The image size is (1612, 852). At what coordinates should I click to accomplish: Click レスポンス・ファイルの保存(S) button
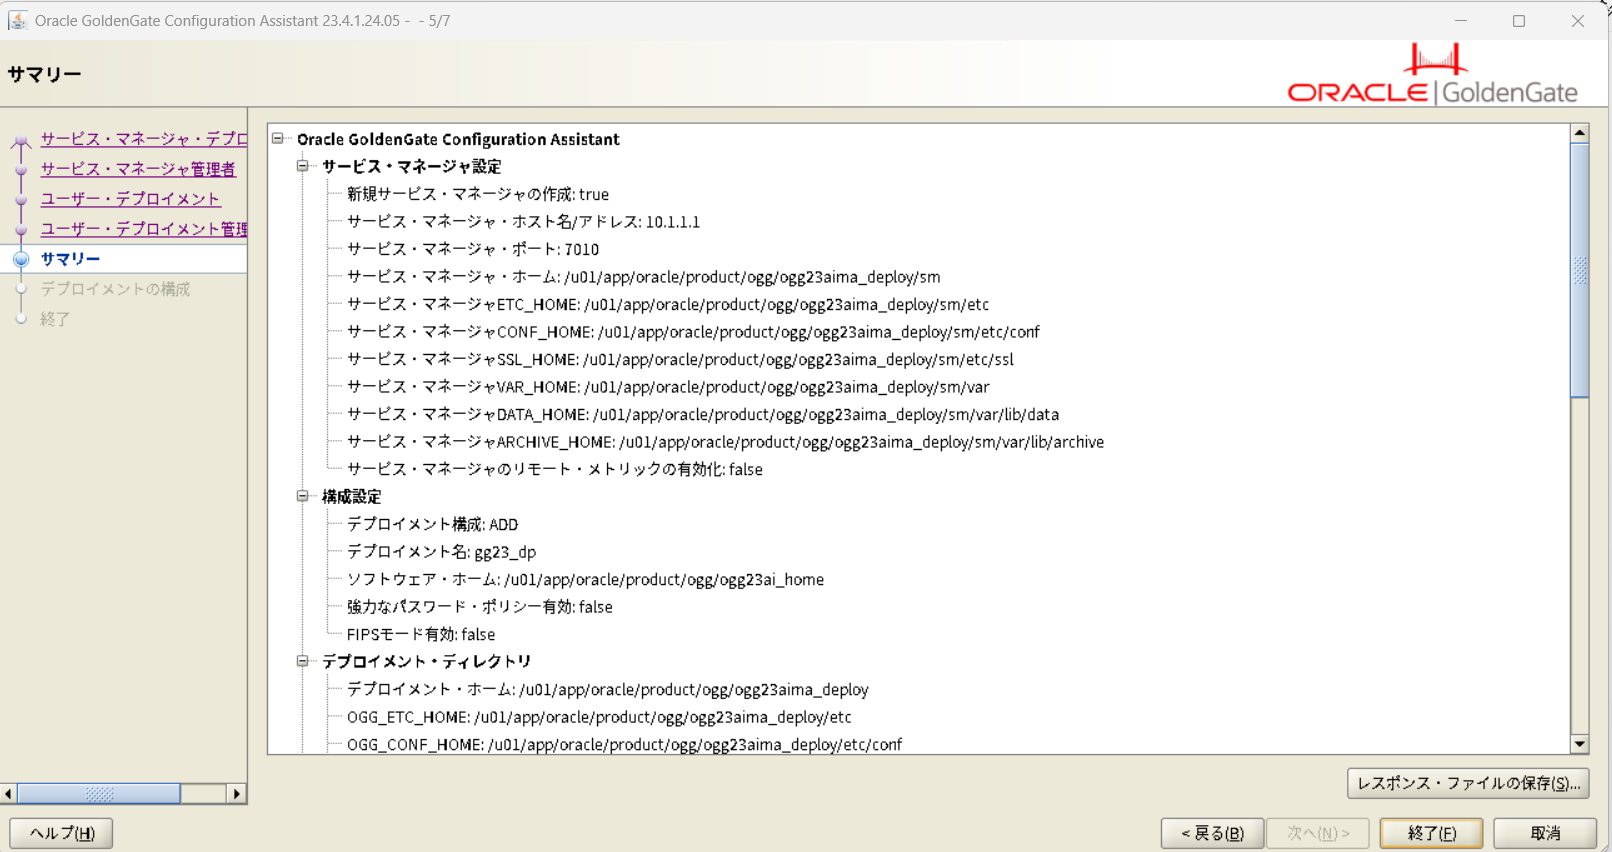(1468, 783)
